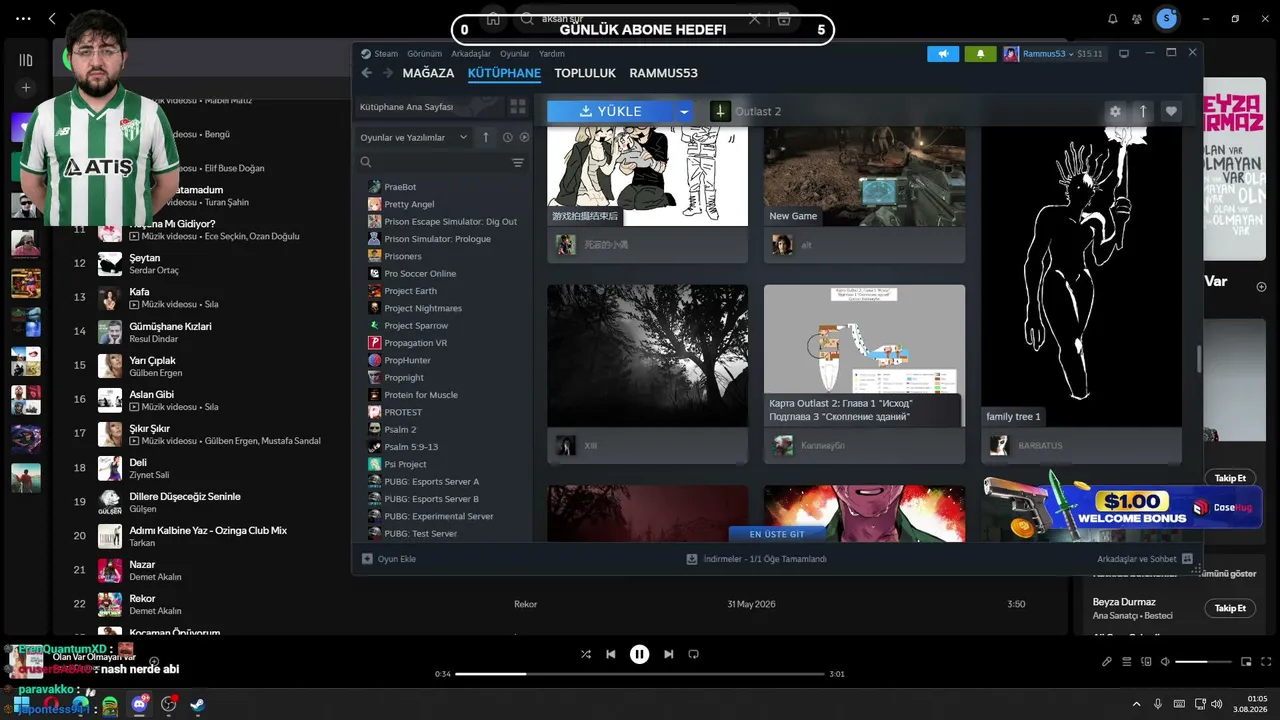Click EN ÜSTE GİT button
The width and height of the screenshot is (1280, 720).
(x=777, y=534)
